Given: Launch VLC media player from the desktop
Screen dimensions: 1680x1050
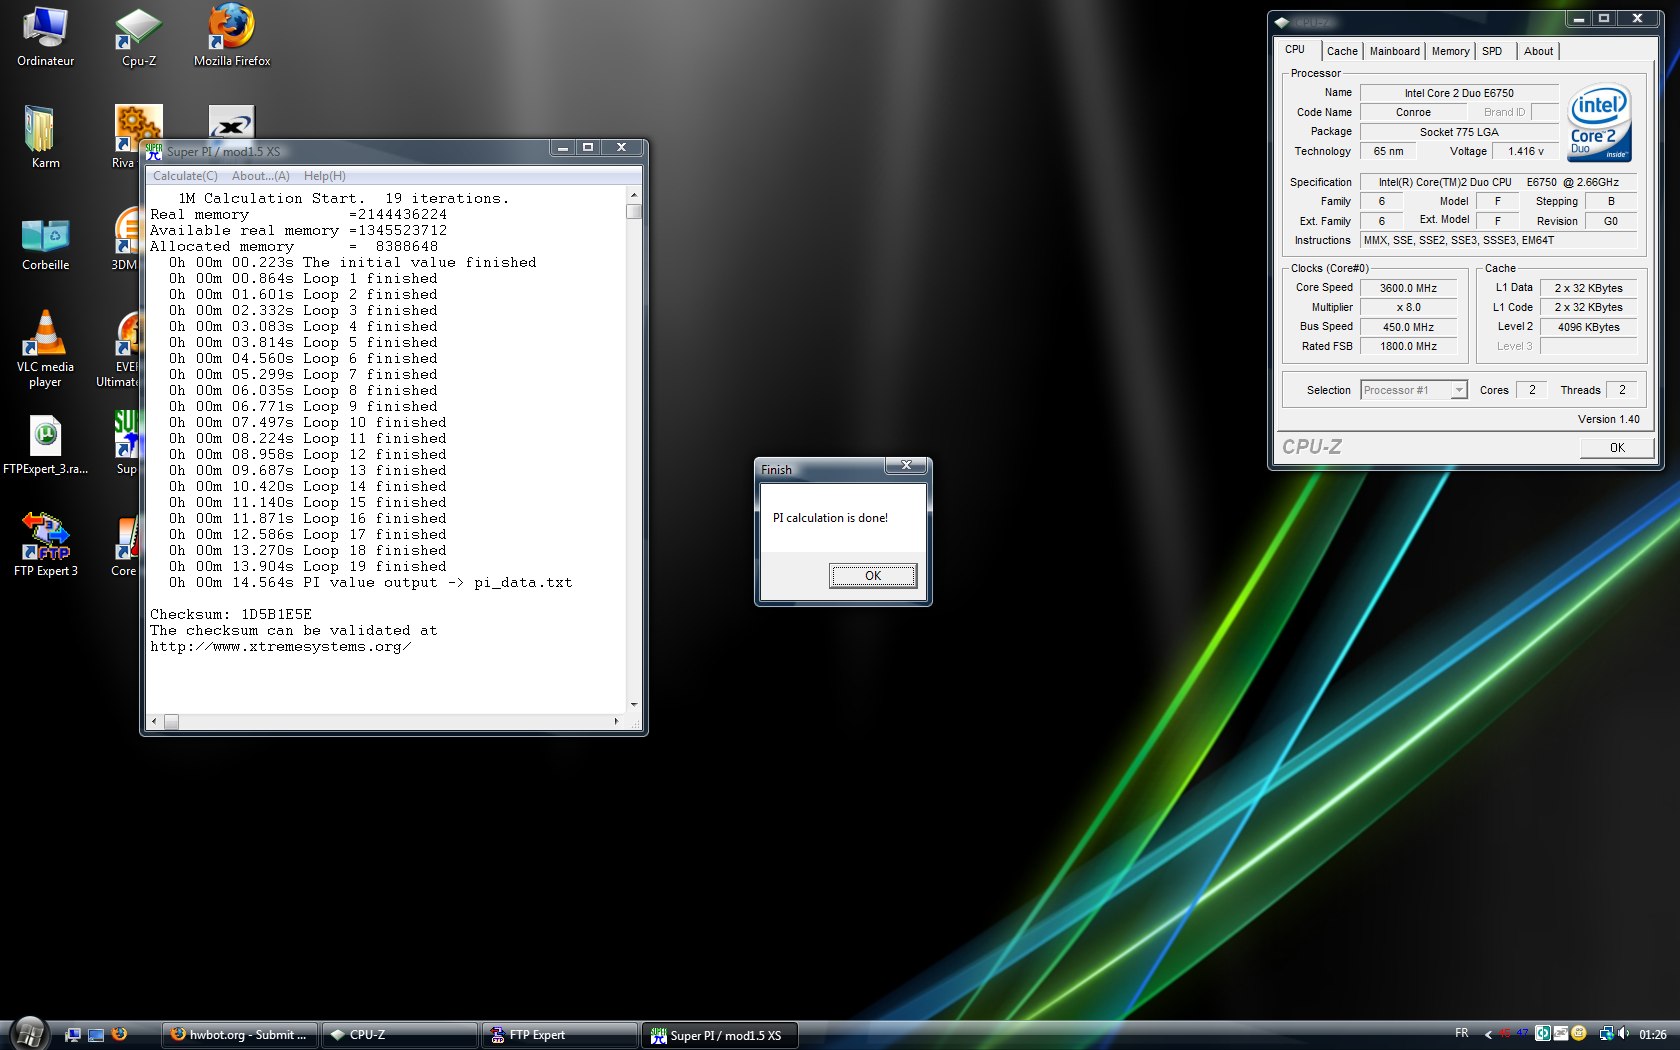Looking at the screenshot, I should [x=45, y=348].
